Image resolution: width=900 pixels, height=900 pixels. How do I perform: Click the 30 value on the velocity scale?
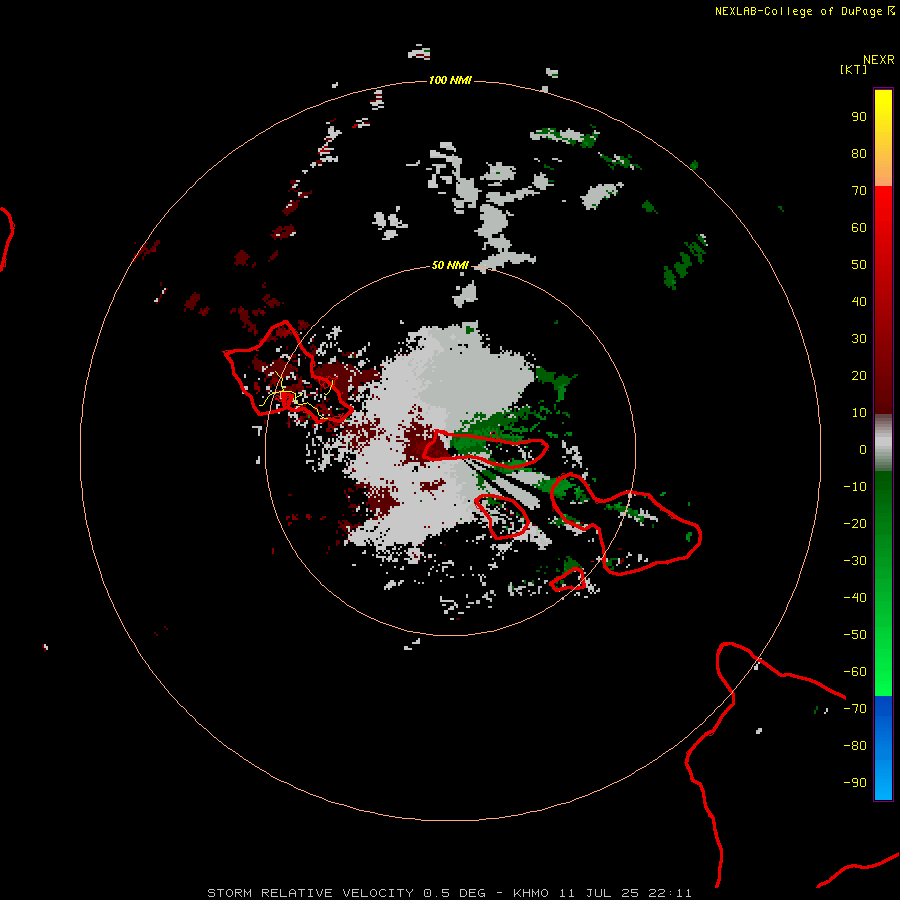[859, 339]
